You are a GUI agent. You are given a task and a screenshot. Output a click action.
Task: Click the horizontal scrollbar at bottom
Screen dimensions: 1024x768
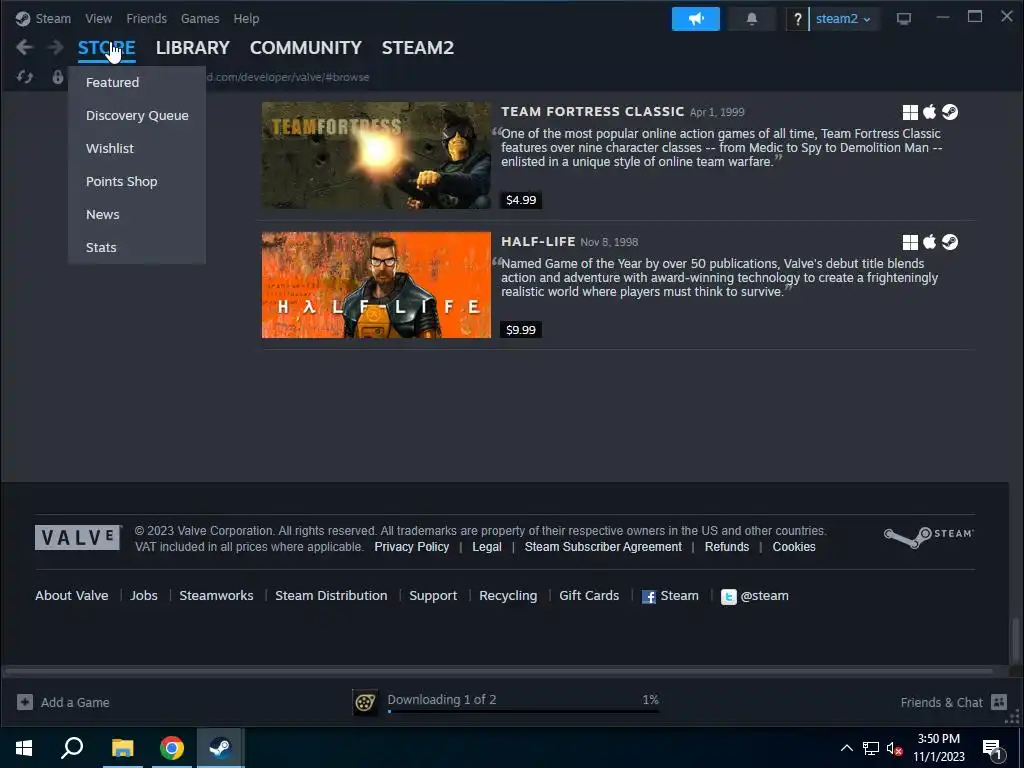point(499,671)
